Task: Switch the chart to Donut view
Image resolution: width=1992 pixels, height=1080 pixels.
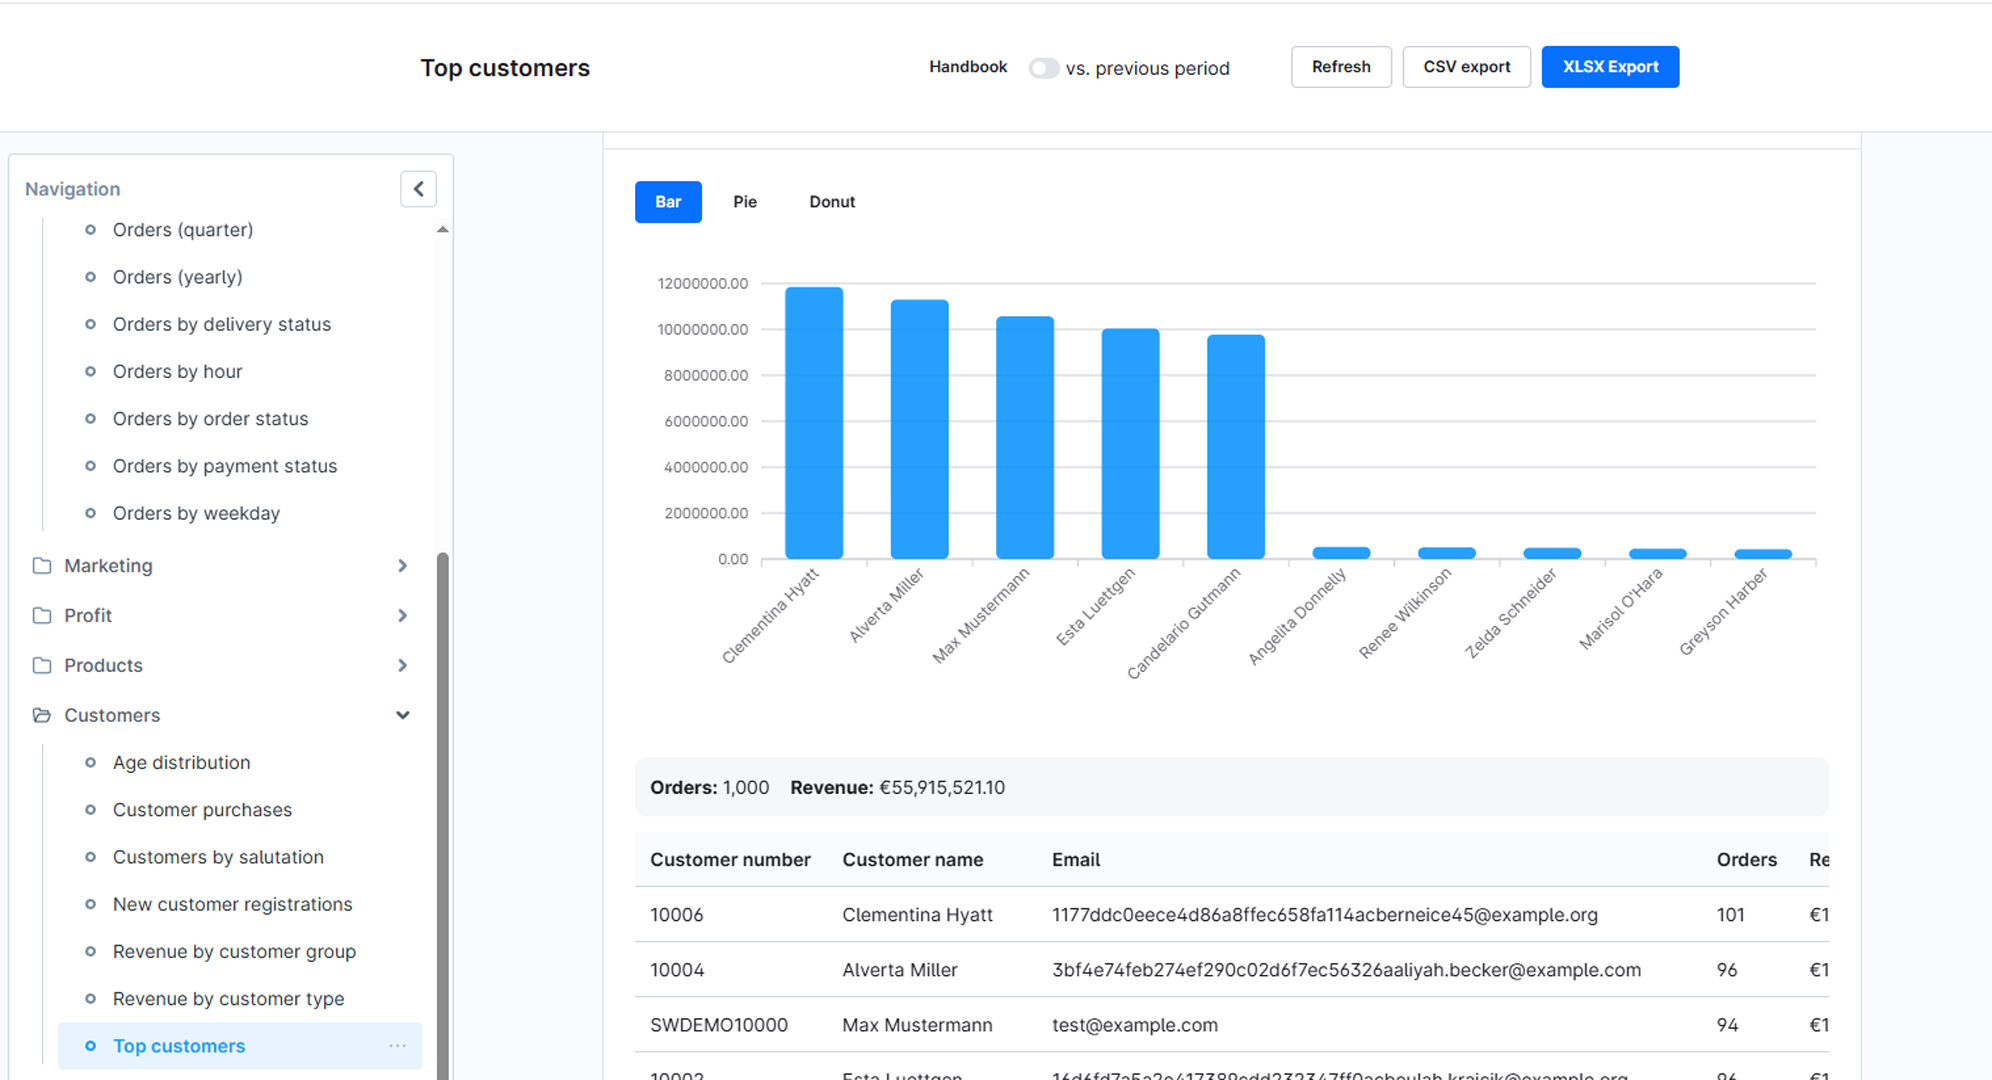Action: coord(832,202)
